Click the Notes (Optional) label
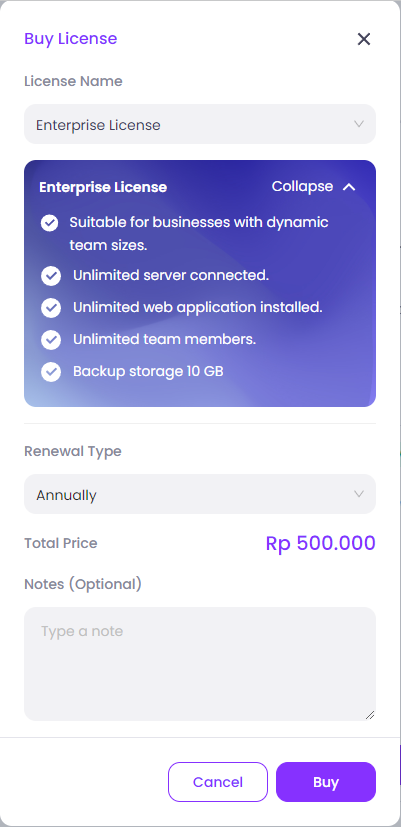Viewport: 401px width, 827px height. click(x=83, y=584)
